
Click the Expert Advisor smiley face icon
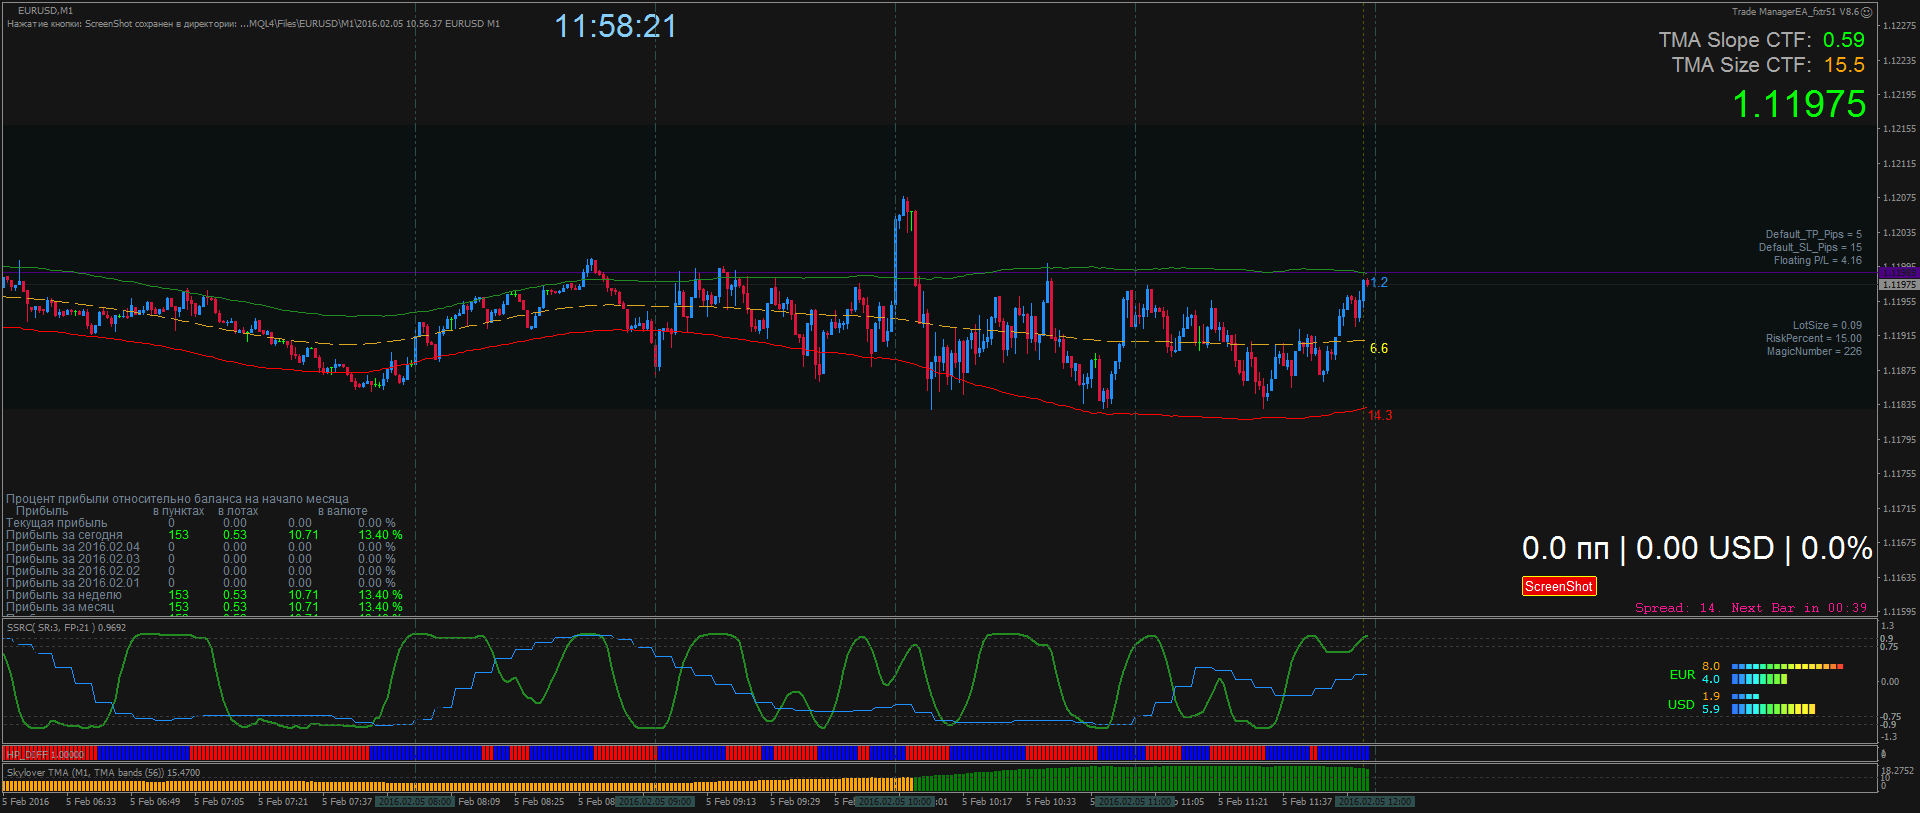(x=1866, y=12)
